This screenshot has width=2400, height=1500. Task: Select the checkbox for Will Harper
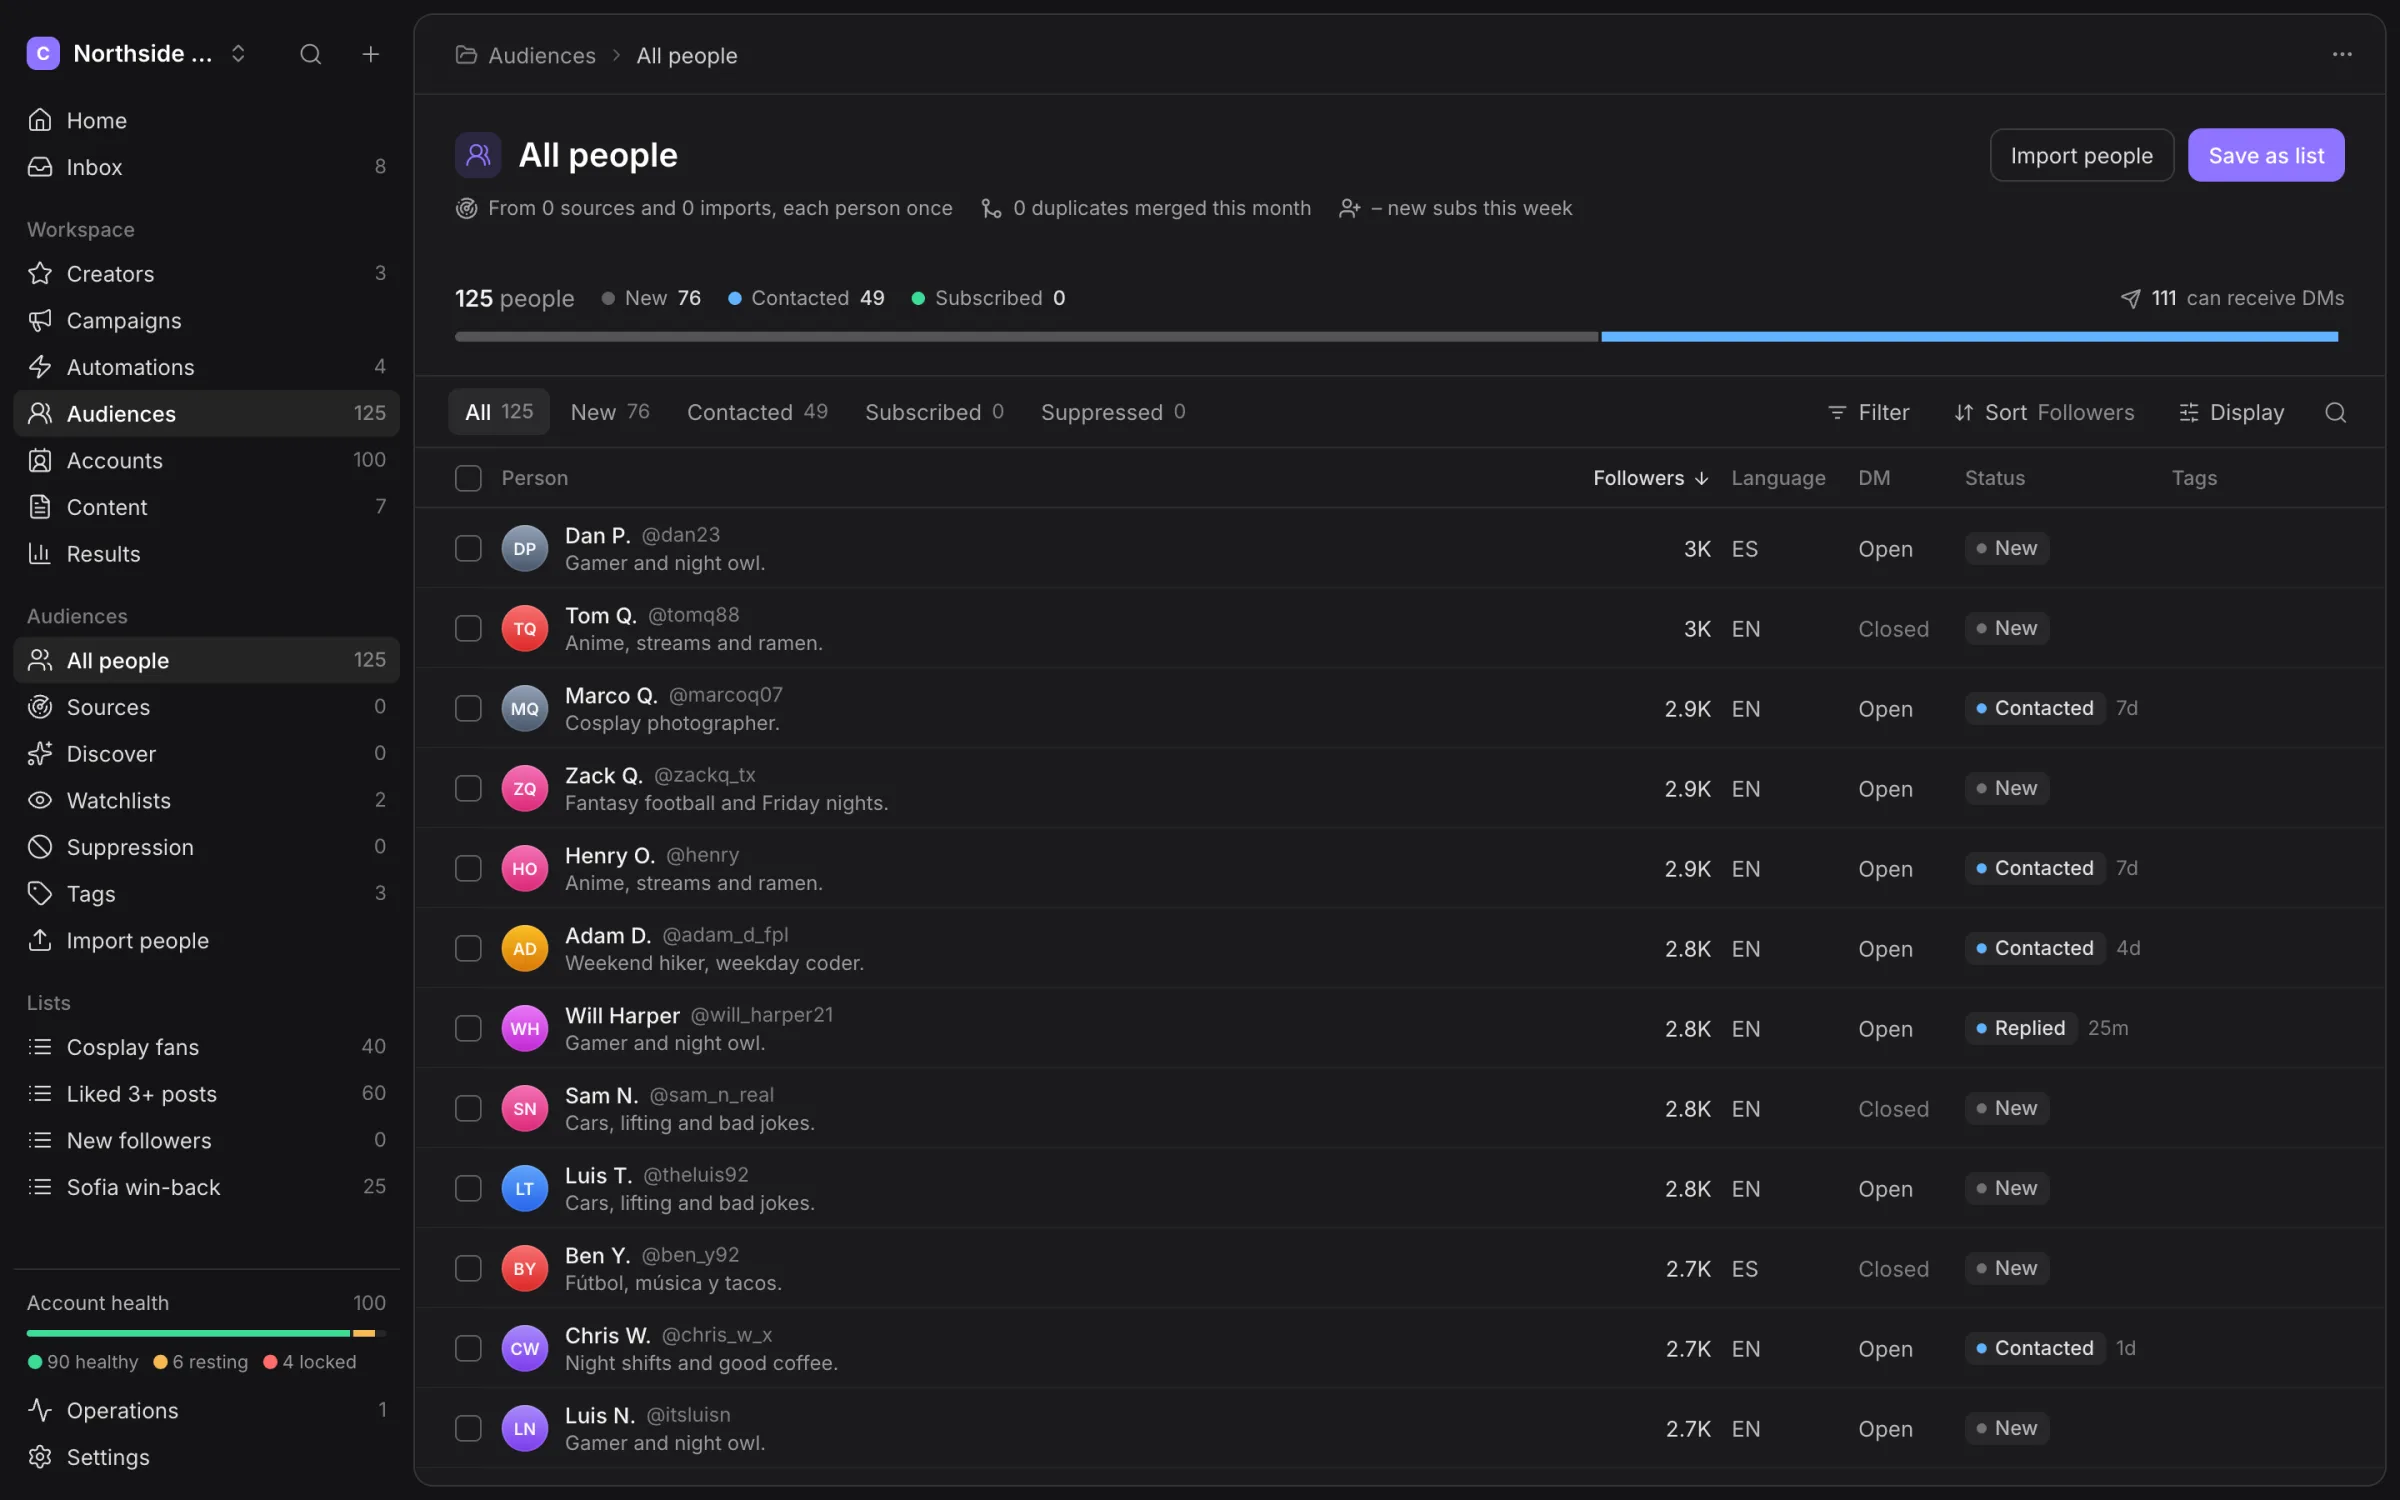point(468,1028)
